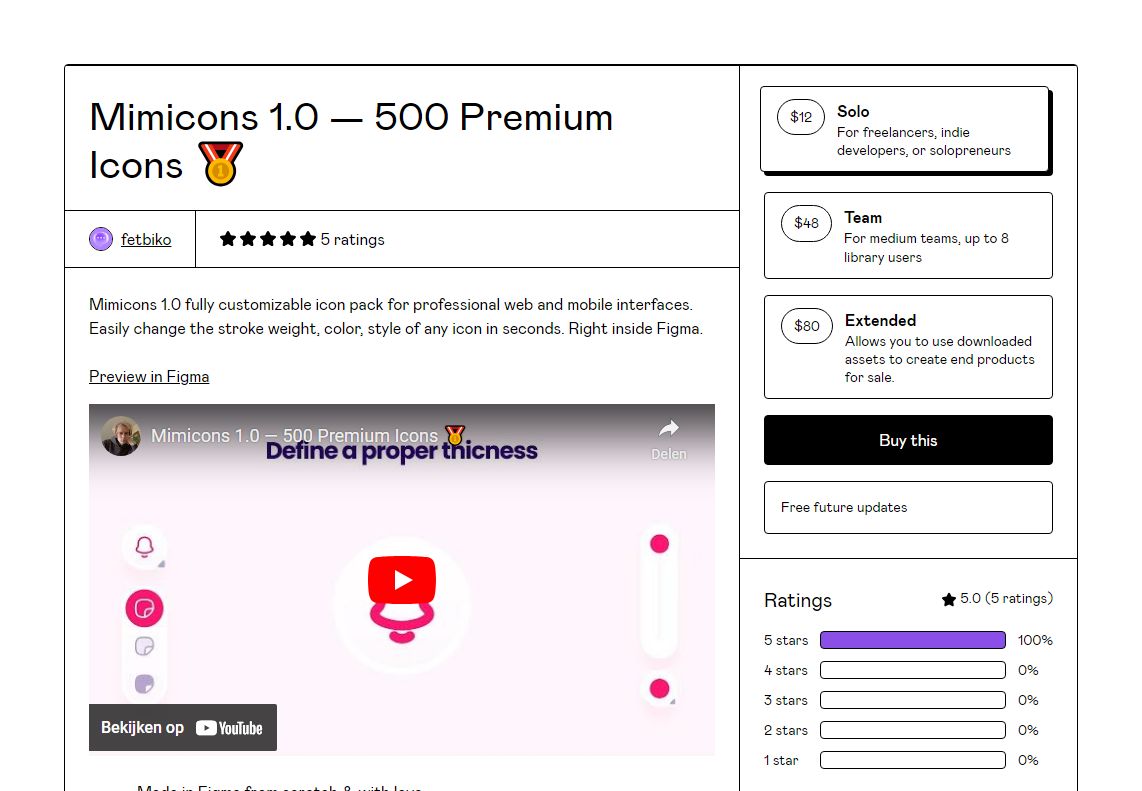Click the pink sticker icon in video
1142x791 pixels.
tap(144, 608)
